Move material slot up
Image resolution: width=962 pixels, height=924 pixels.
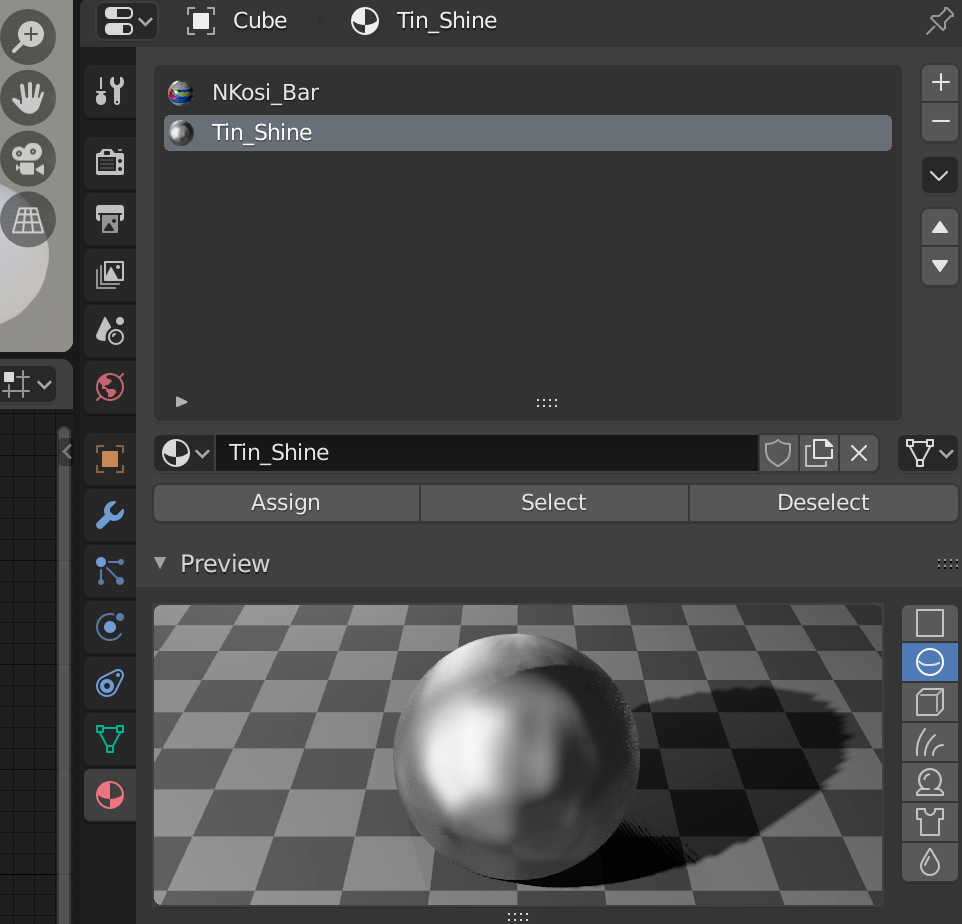click(940, 228)
